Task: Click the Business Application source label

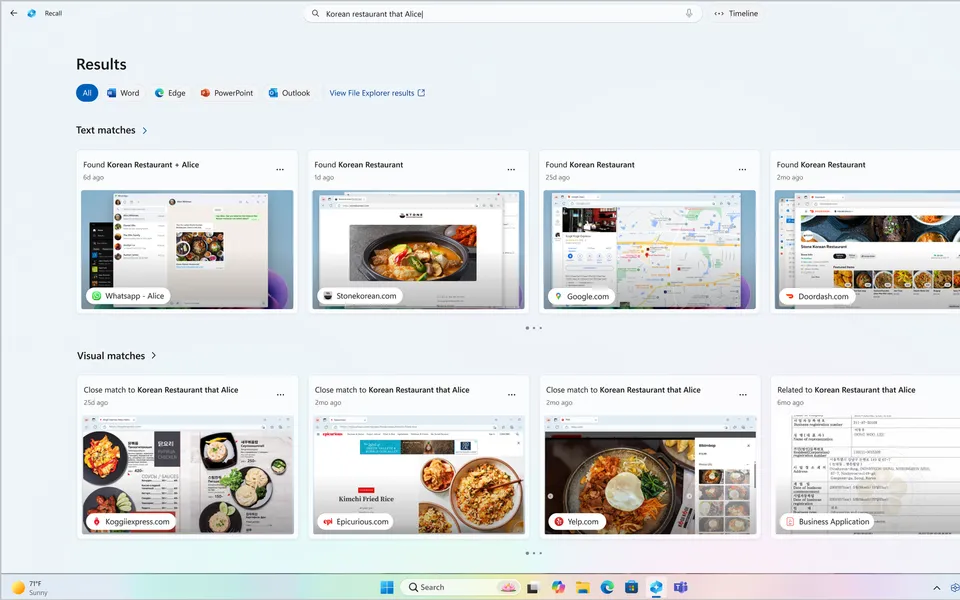Action: point(827,522)
